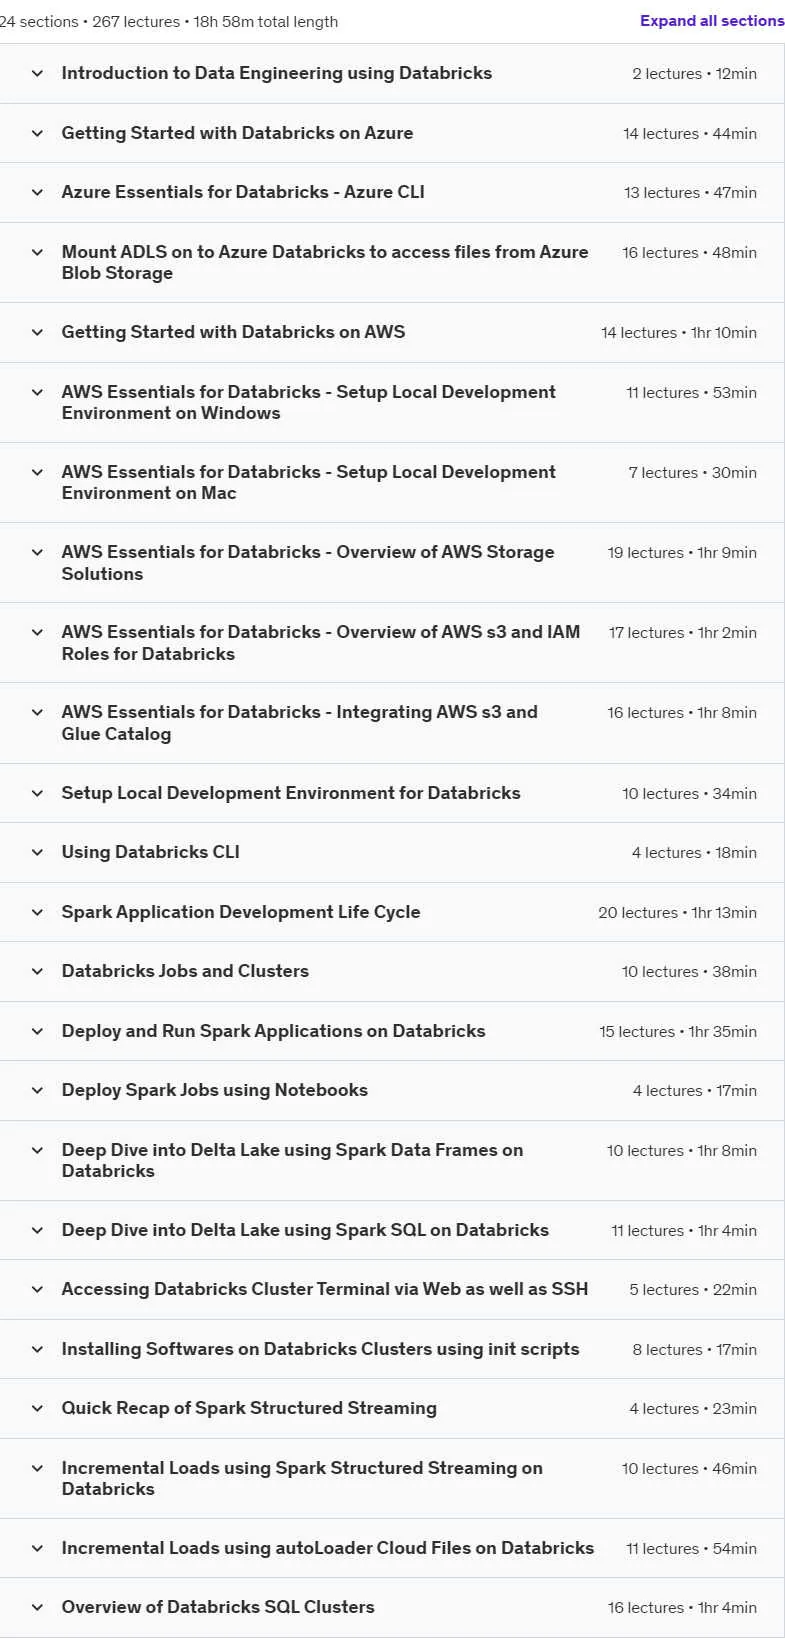This screenshot has height=1639, width=785.
Task: Click the 7 lectures • 30min label
Action: point(692,473)
